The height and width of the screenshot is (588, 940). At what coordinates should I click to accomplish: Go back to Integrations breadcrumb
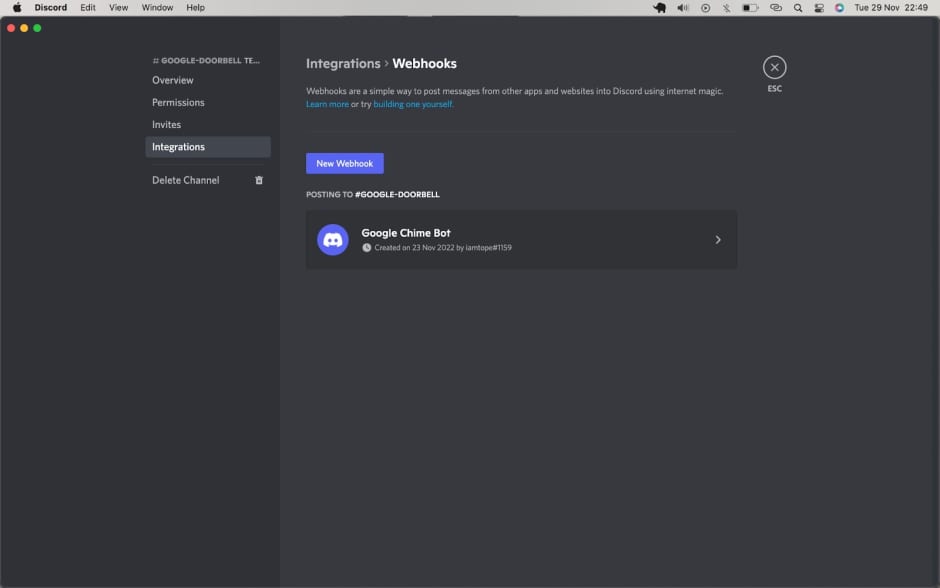343,64
